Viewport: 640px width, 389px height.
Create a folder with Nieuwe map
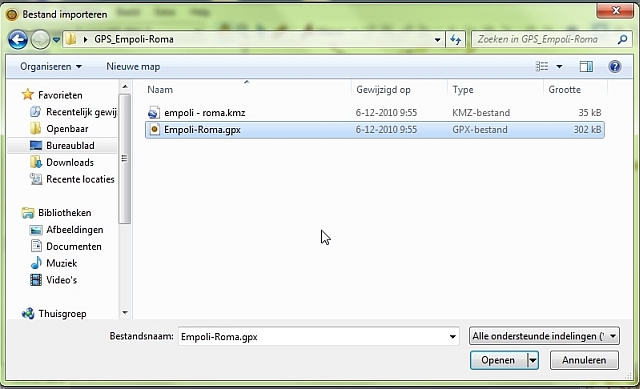[x=133, y=67]
